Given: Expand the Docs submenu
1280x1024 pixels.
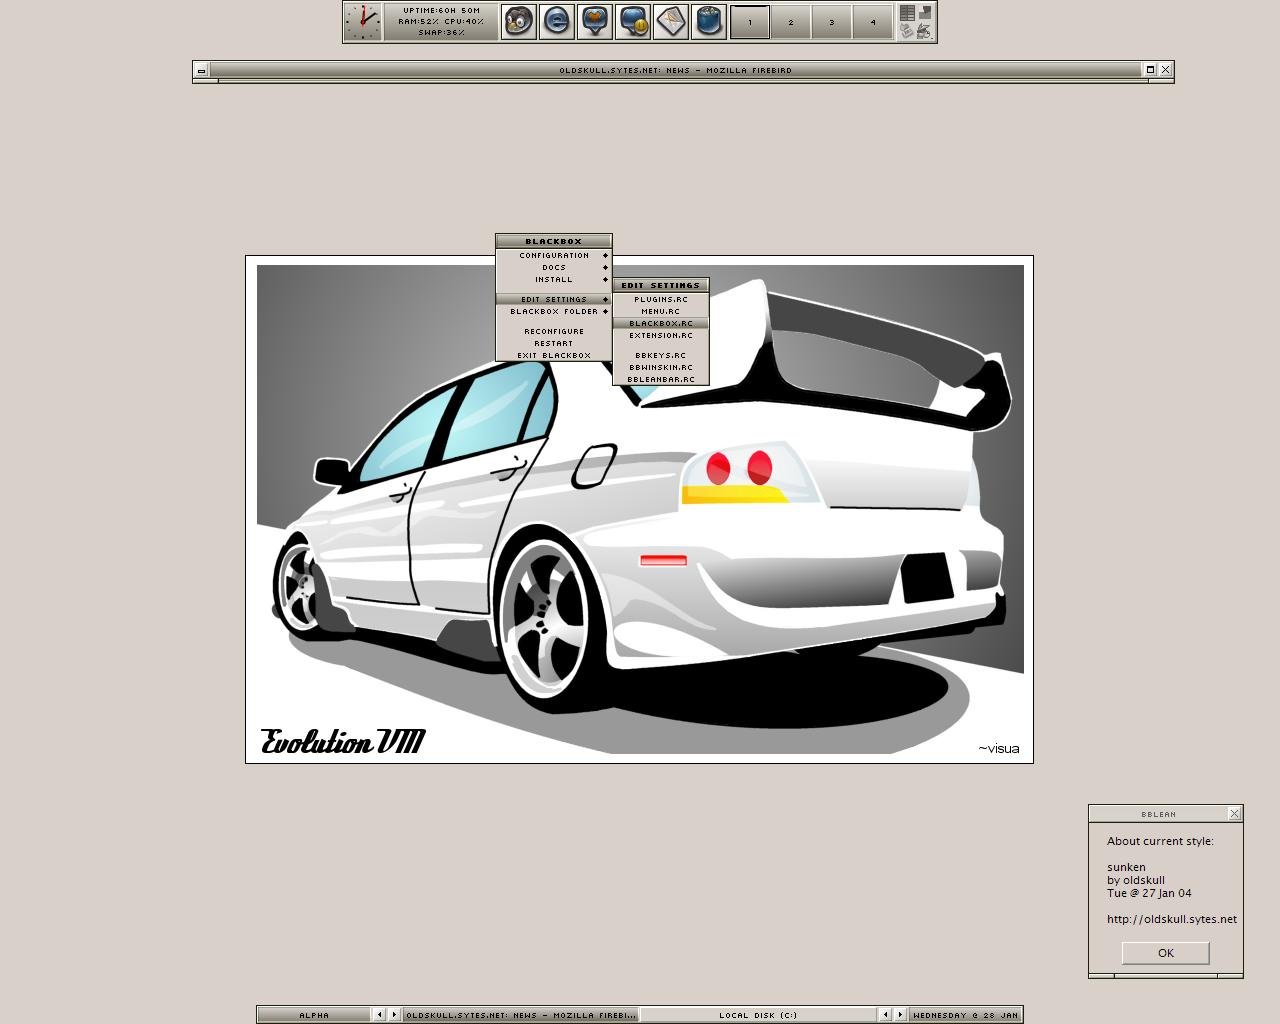Looking at the screenshot, I should (x=554, y=267).
